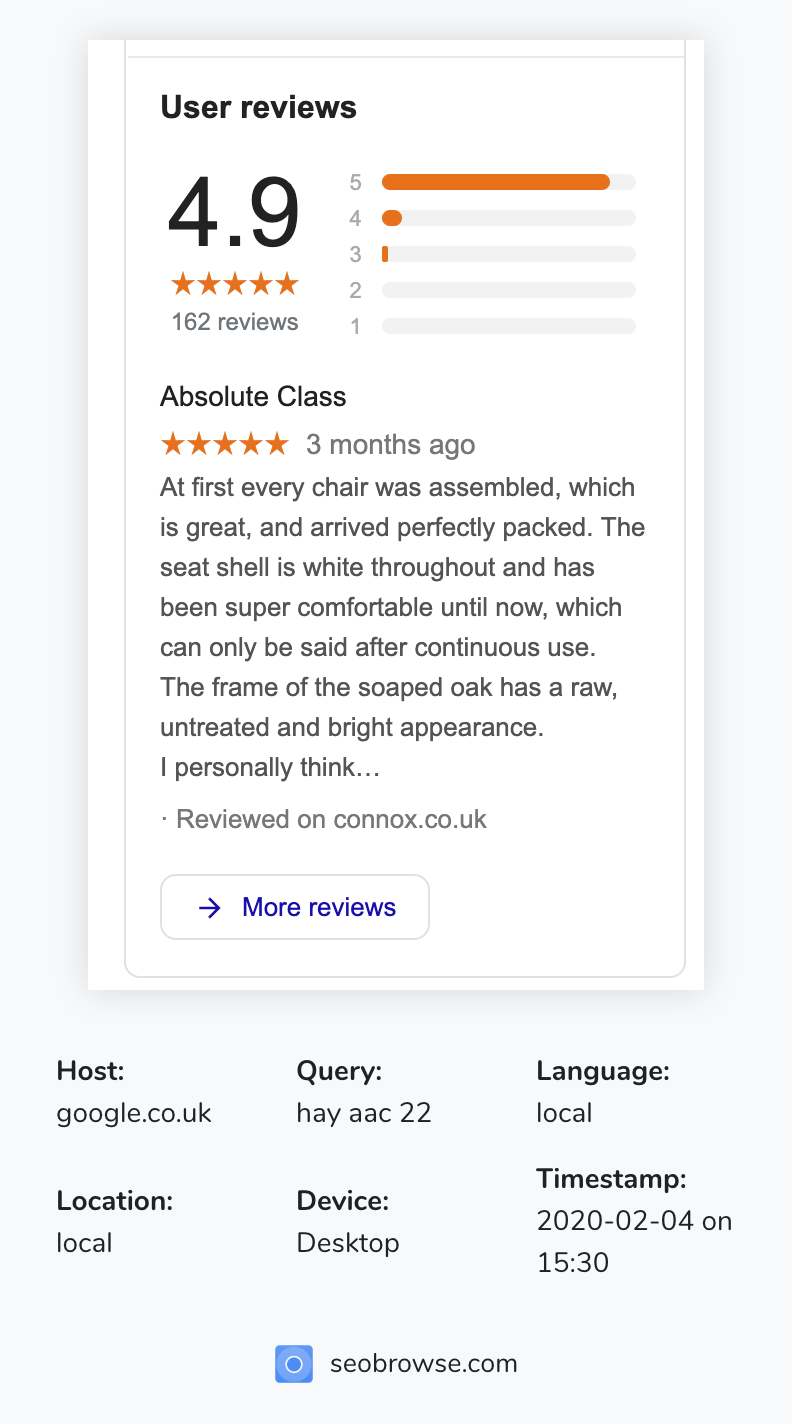Select the hay aac 22 query text
This screenshot has height=1424, width=792.
coord(364,1112)
